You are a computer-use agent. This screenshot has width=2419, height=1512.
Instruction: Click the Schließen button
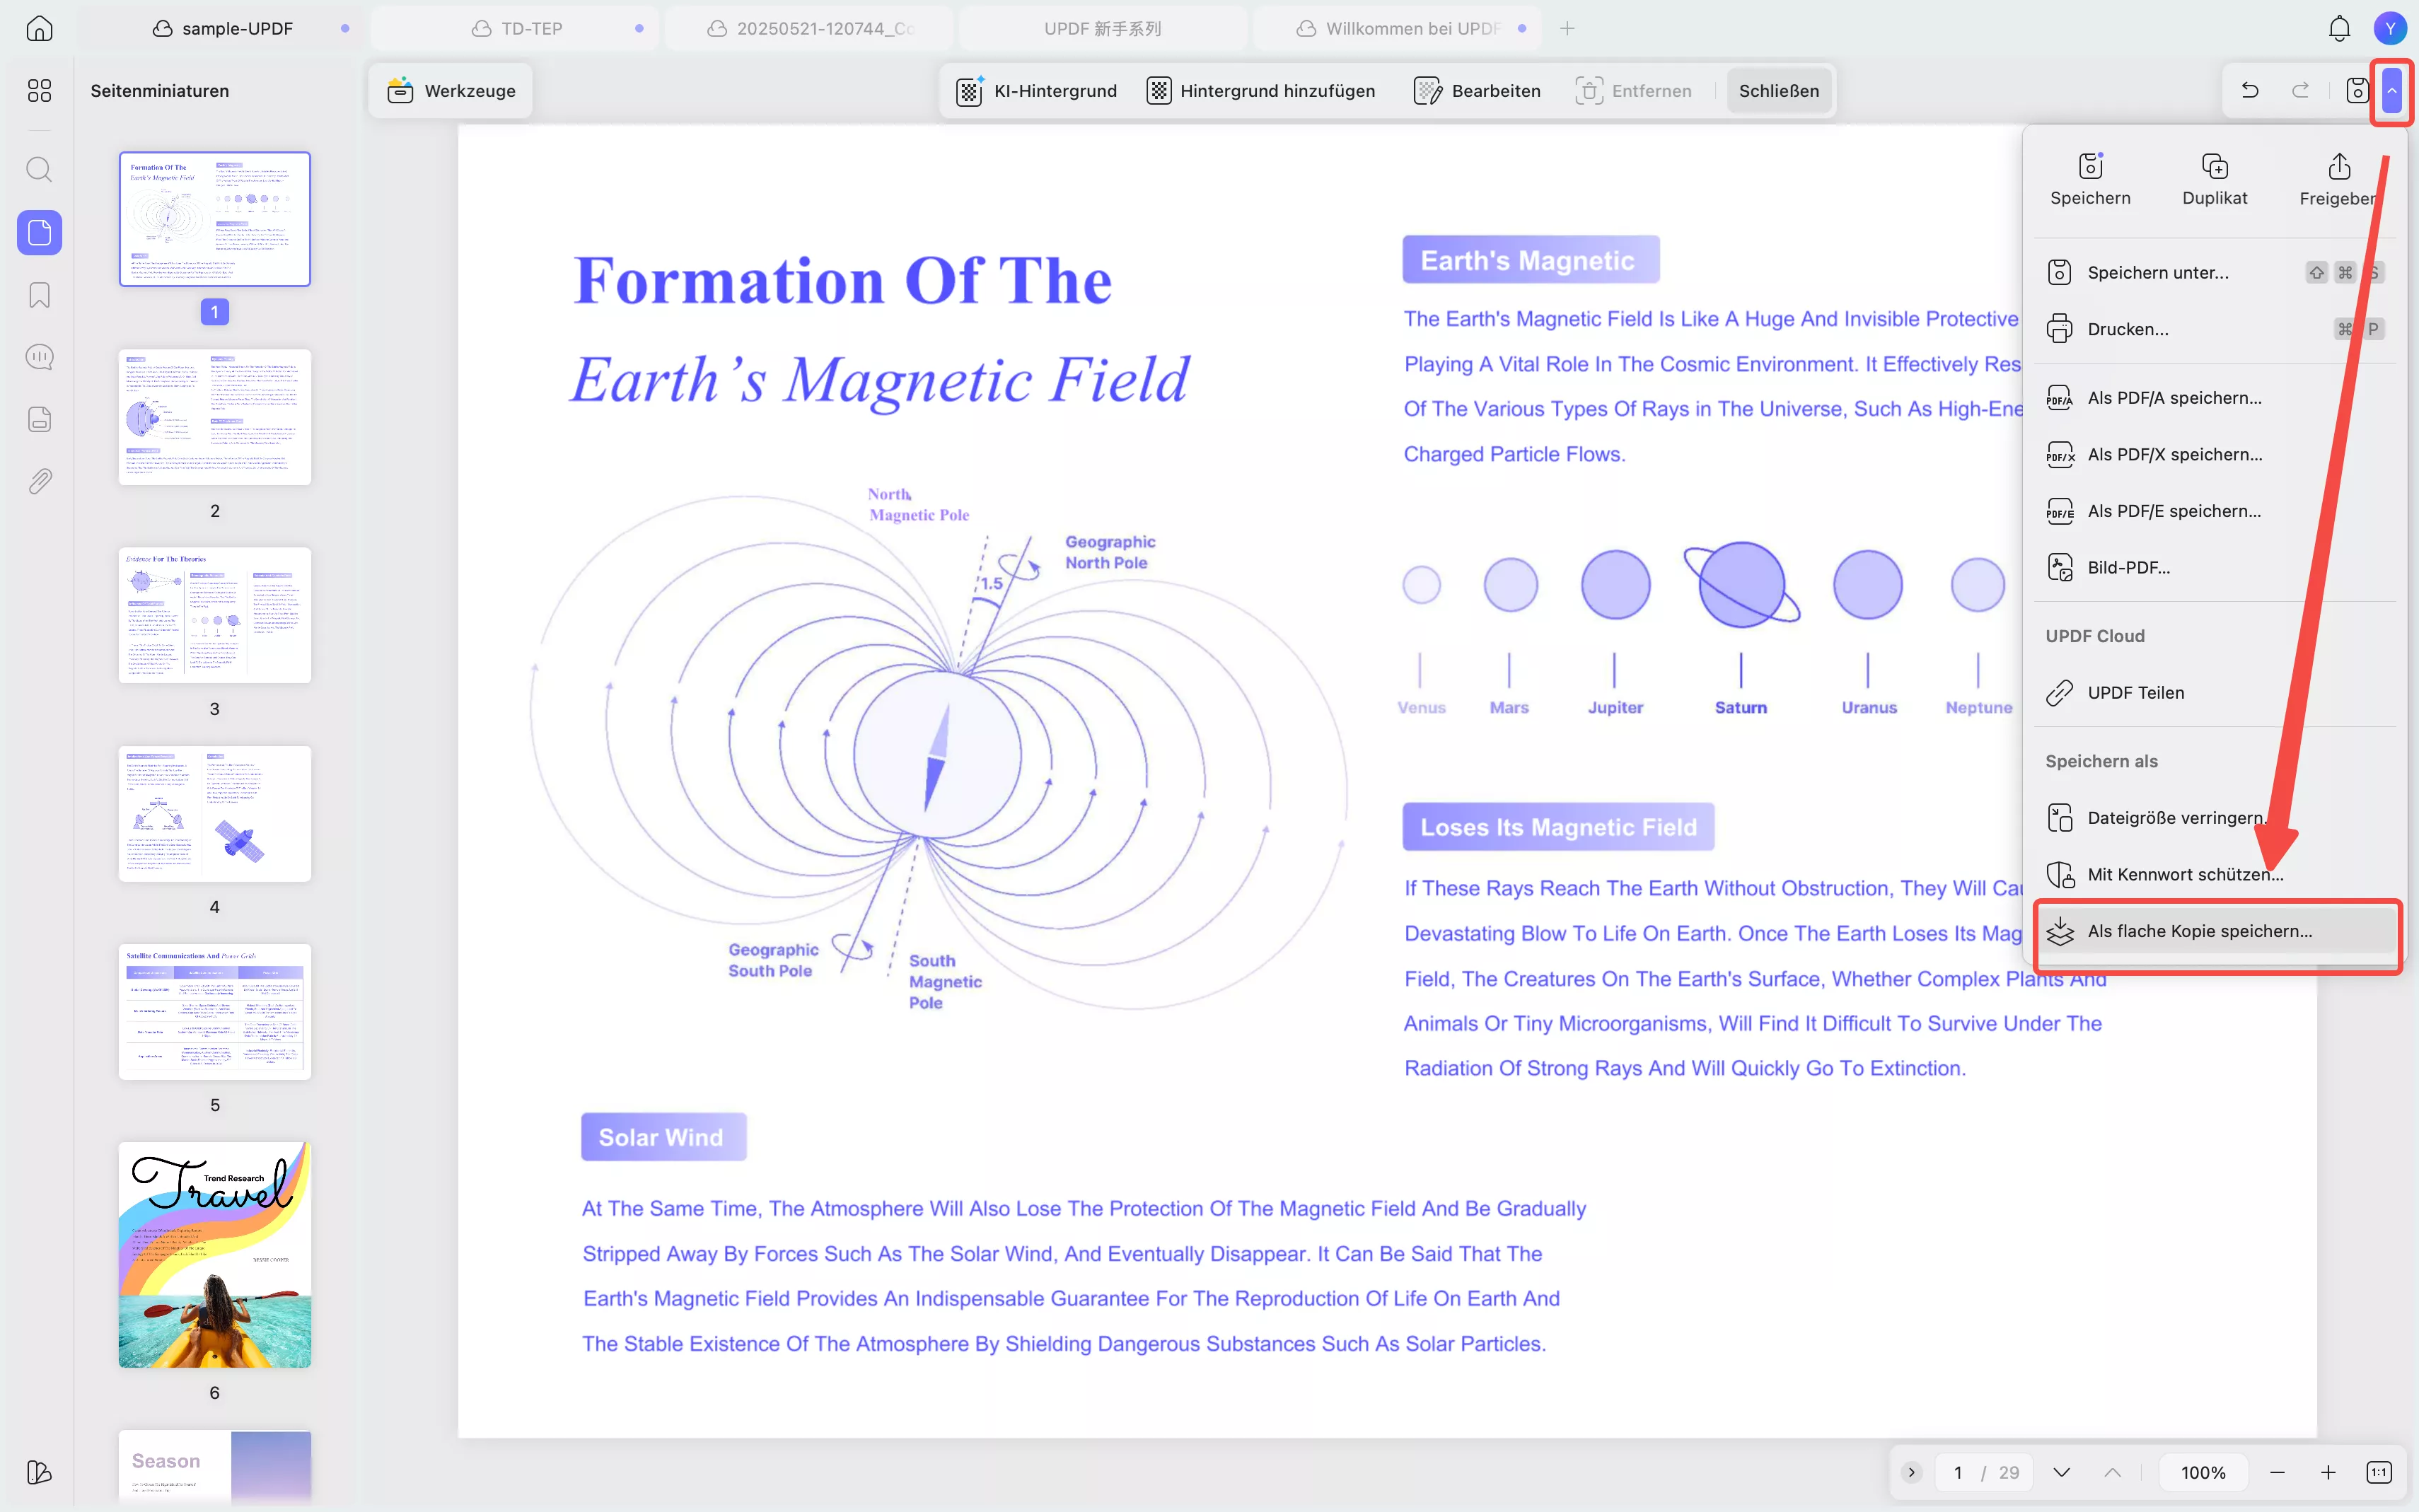pyautogui.click(x=1779, y=90)
